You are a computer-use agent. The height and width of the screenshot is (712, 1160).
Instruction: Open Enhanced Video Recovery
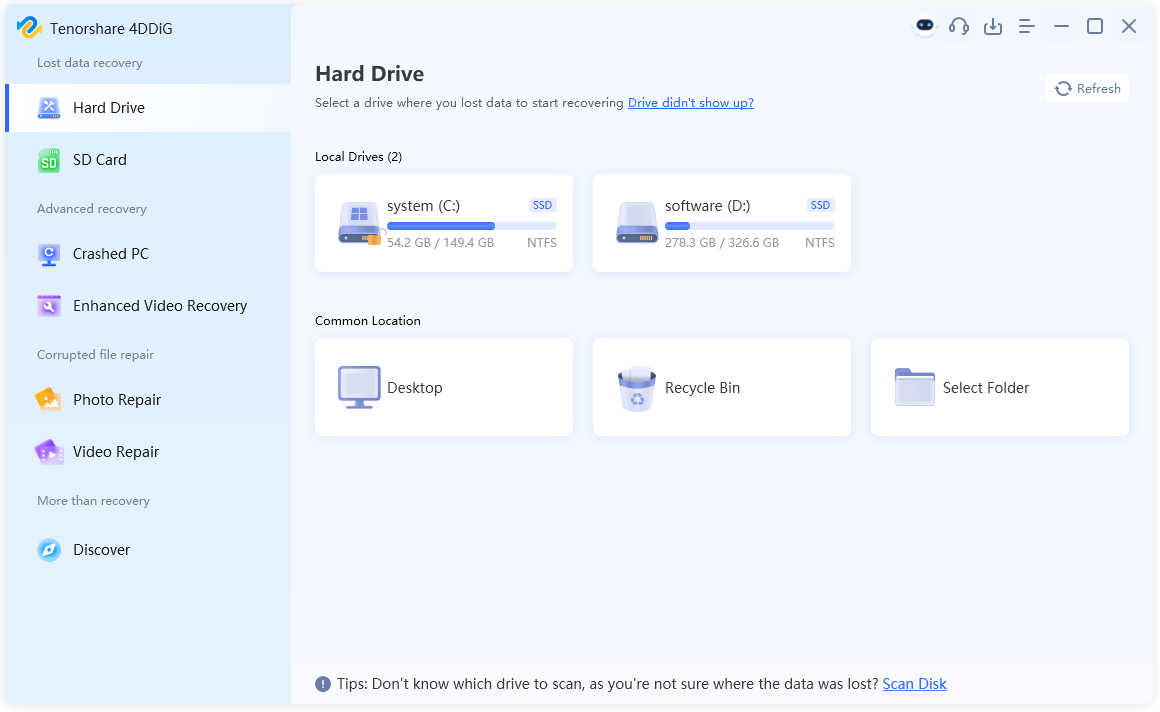(158, 305)
